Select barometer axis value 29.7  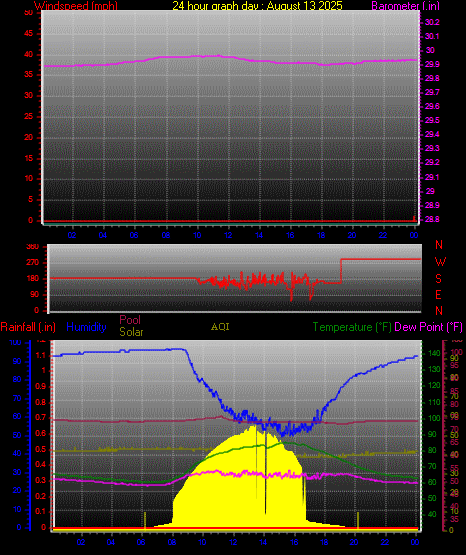click(432, 92)
